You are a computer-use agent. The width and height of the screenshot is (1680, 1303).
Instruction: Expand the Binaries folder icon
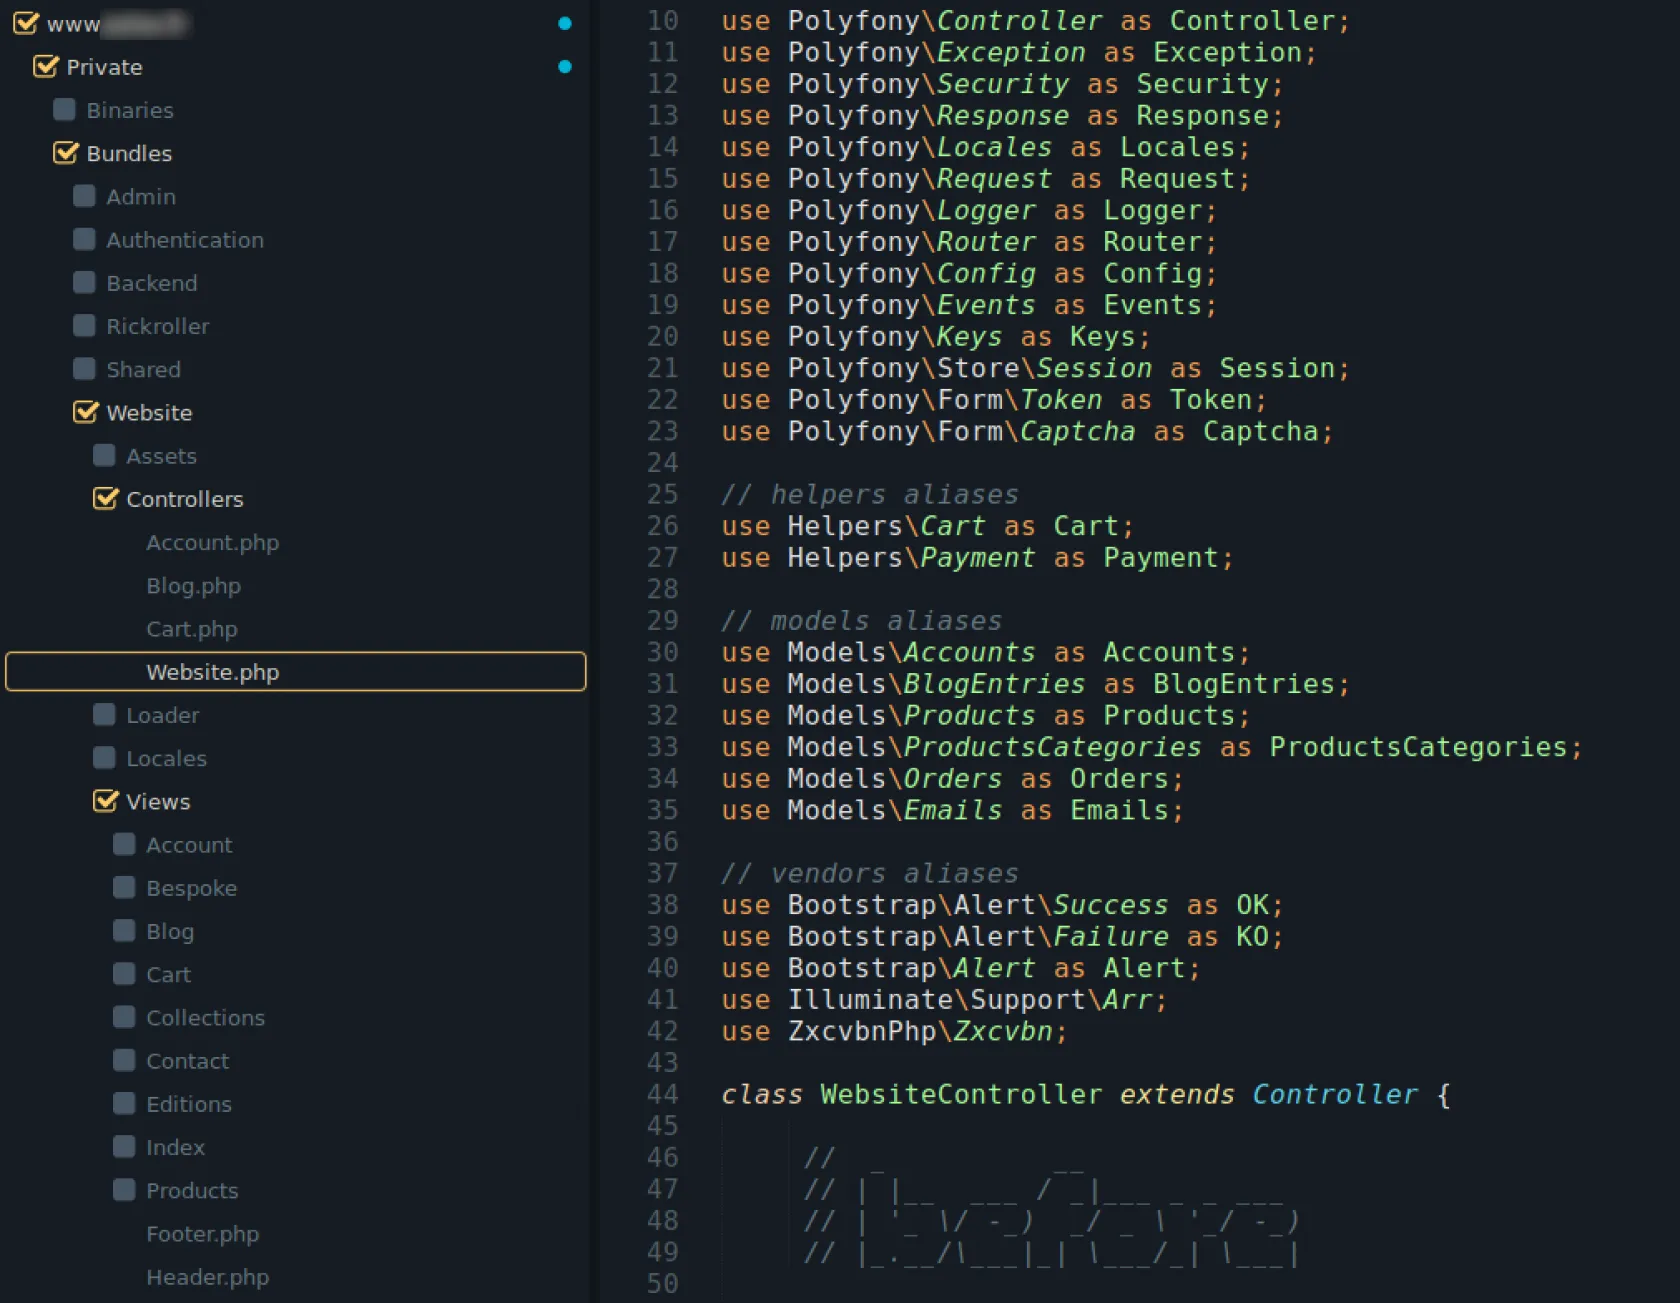65,110
